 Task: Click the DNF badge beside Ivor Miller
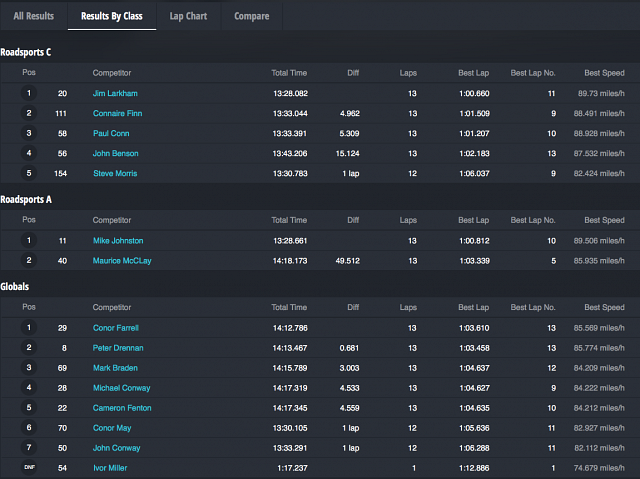29,467
